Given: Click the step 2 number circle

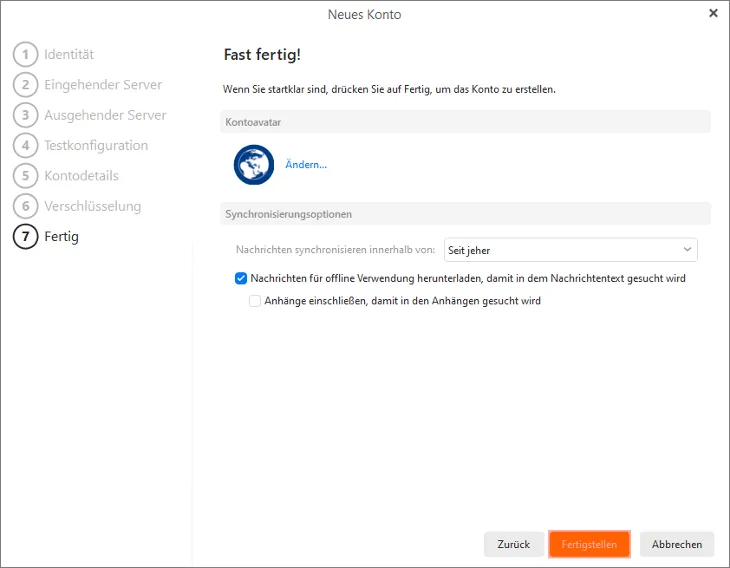Looking at the screenshot, I should coord(26,85).
